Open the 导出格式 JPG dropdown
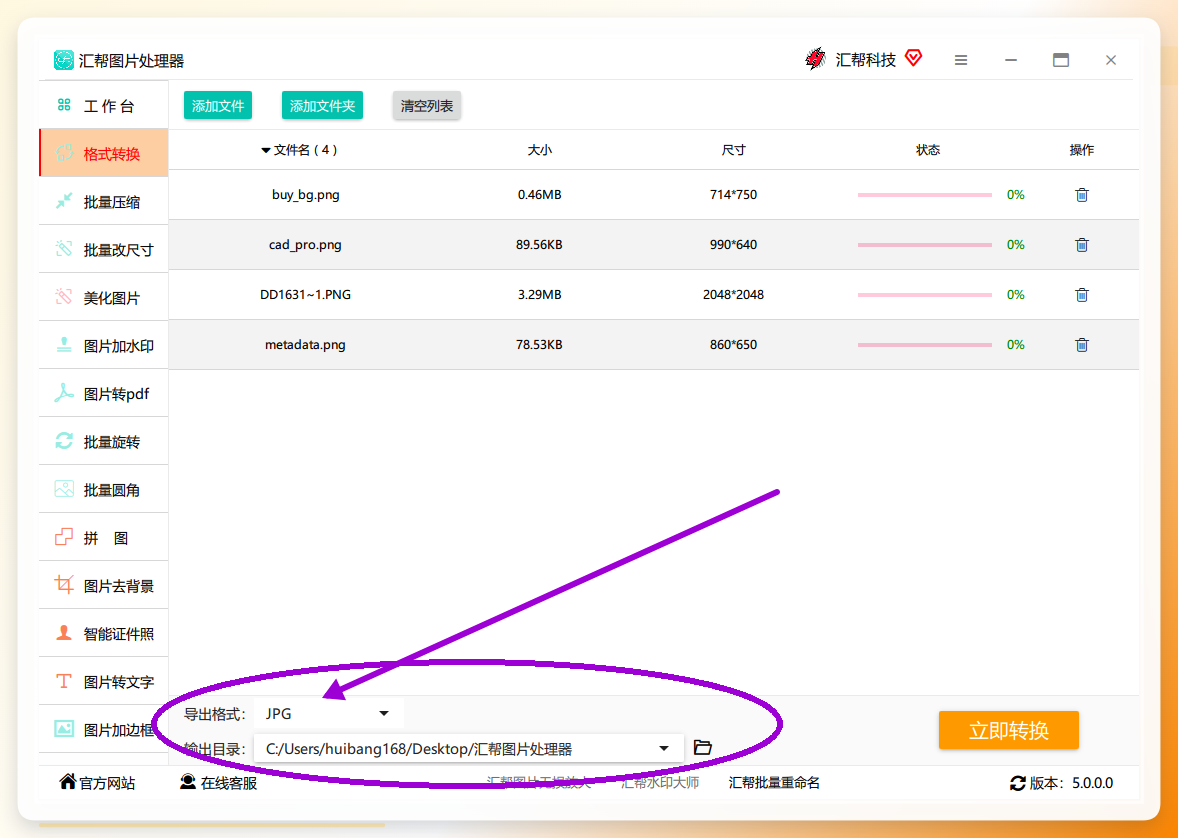Screen dimensions: 1178x838 pos(328,714)
